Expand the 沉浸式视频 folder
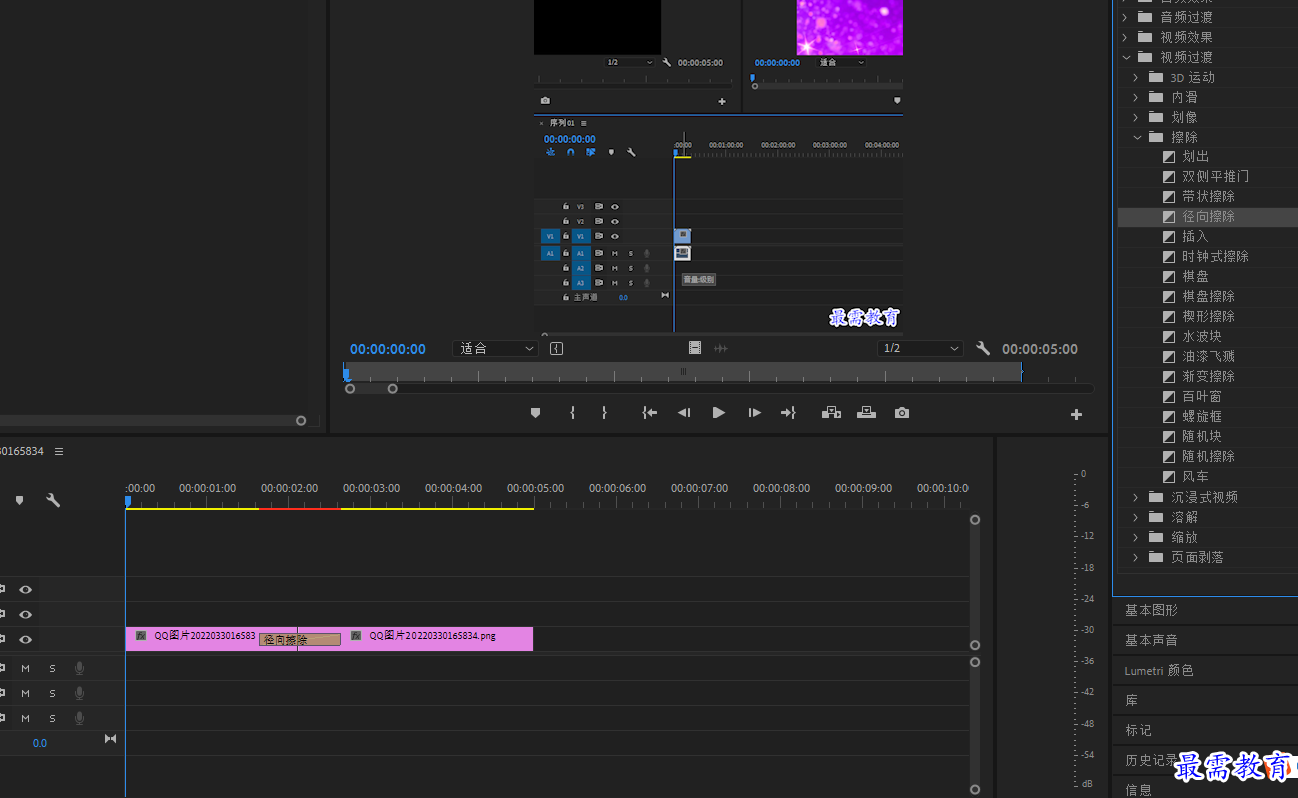 click(x=1136, y=497)
